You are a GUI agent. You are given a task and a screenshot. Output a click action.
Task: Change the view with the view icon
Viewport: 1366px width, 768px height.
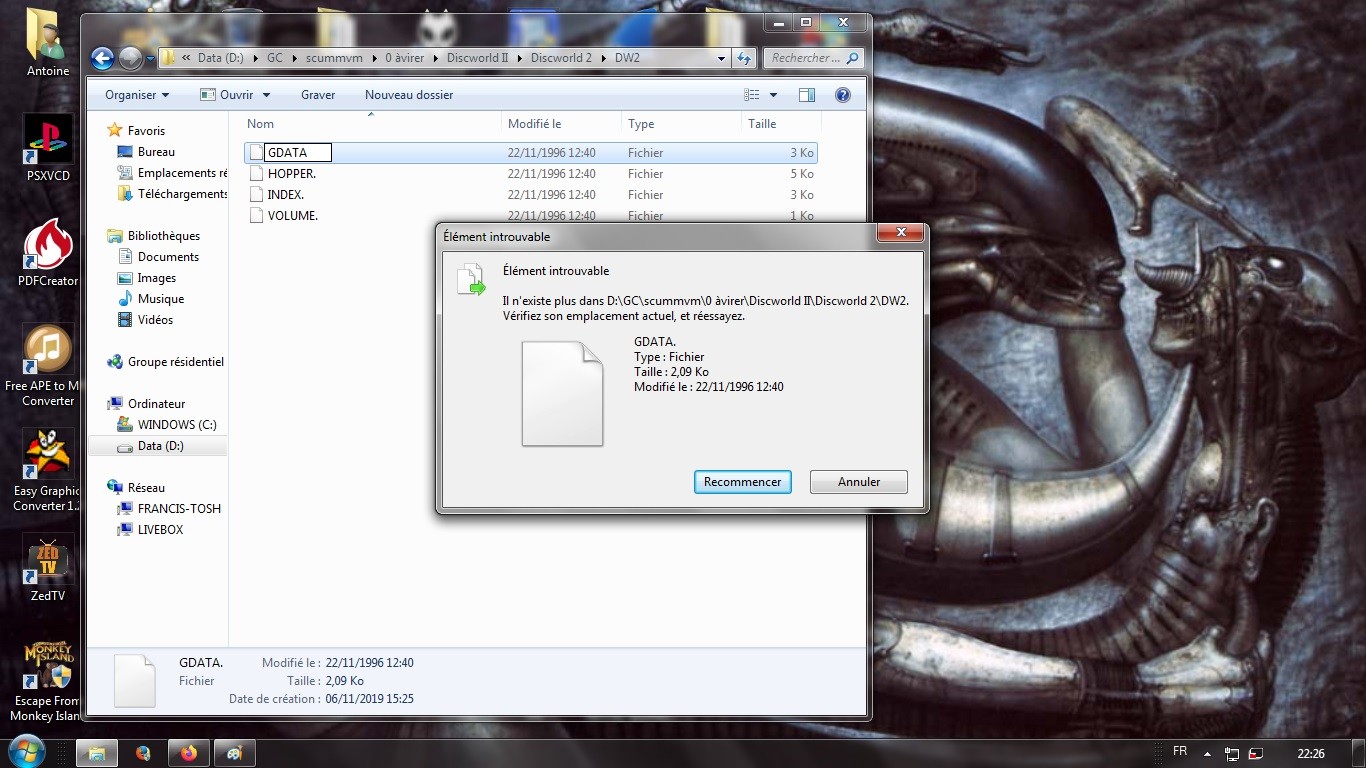(753, 95)
